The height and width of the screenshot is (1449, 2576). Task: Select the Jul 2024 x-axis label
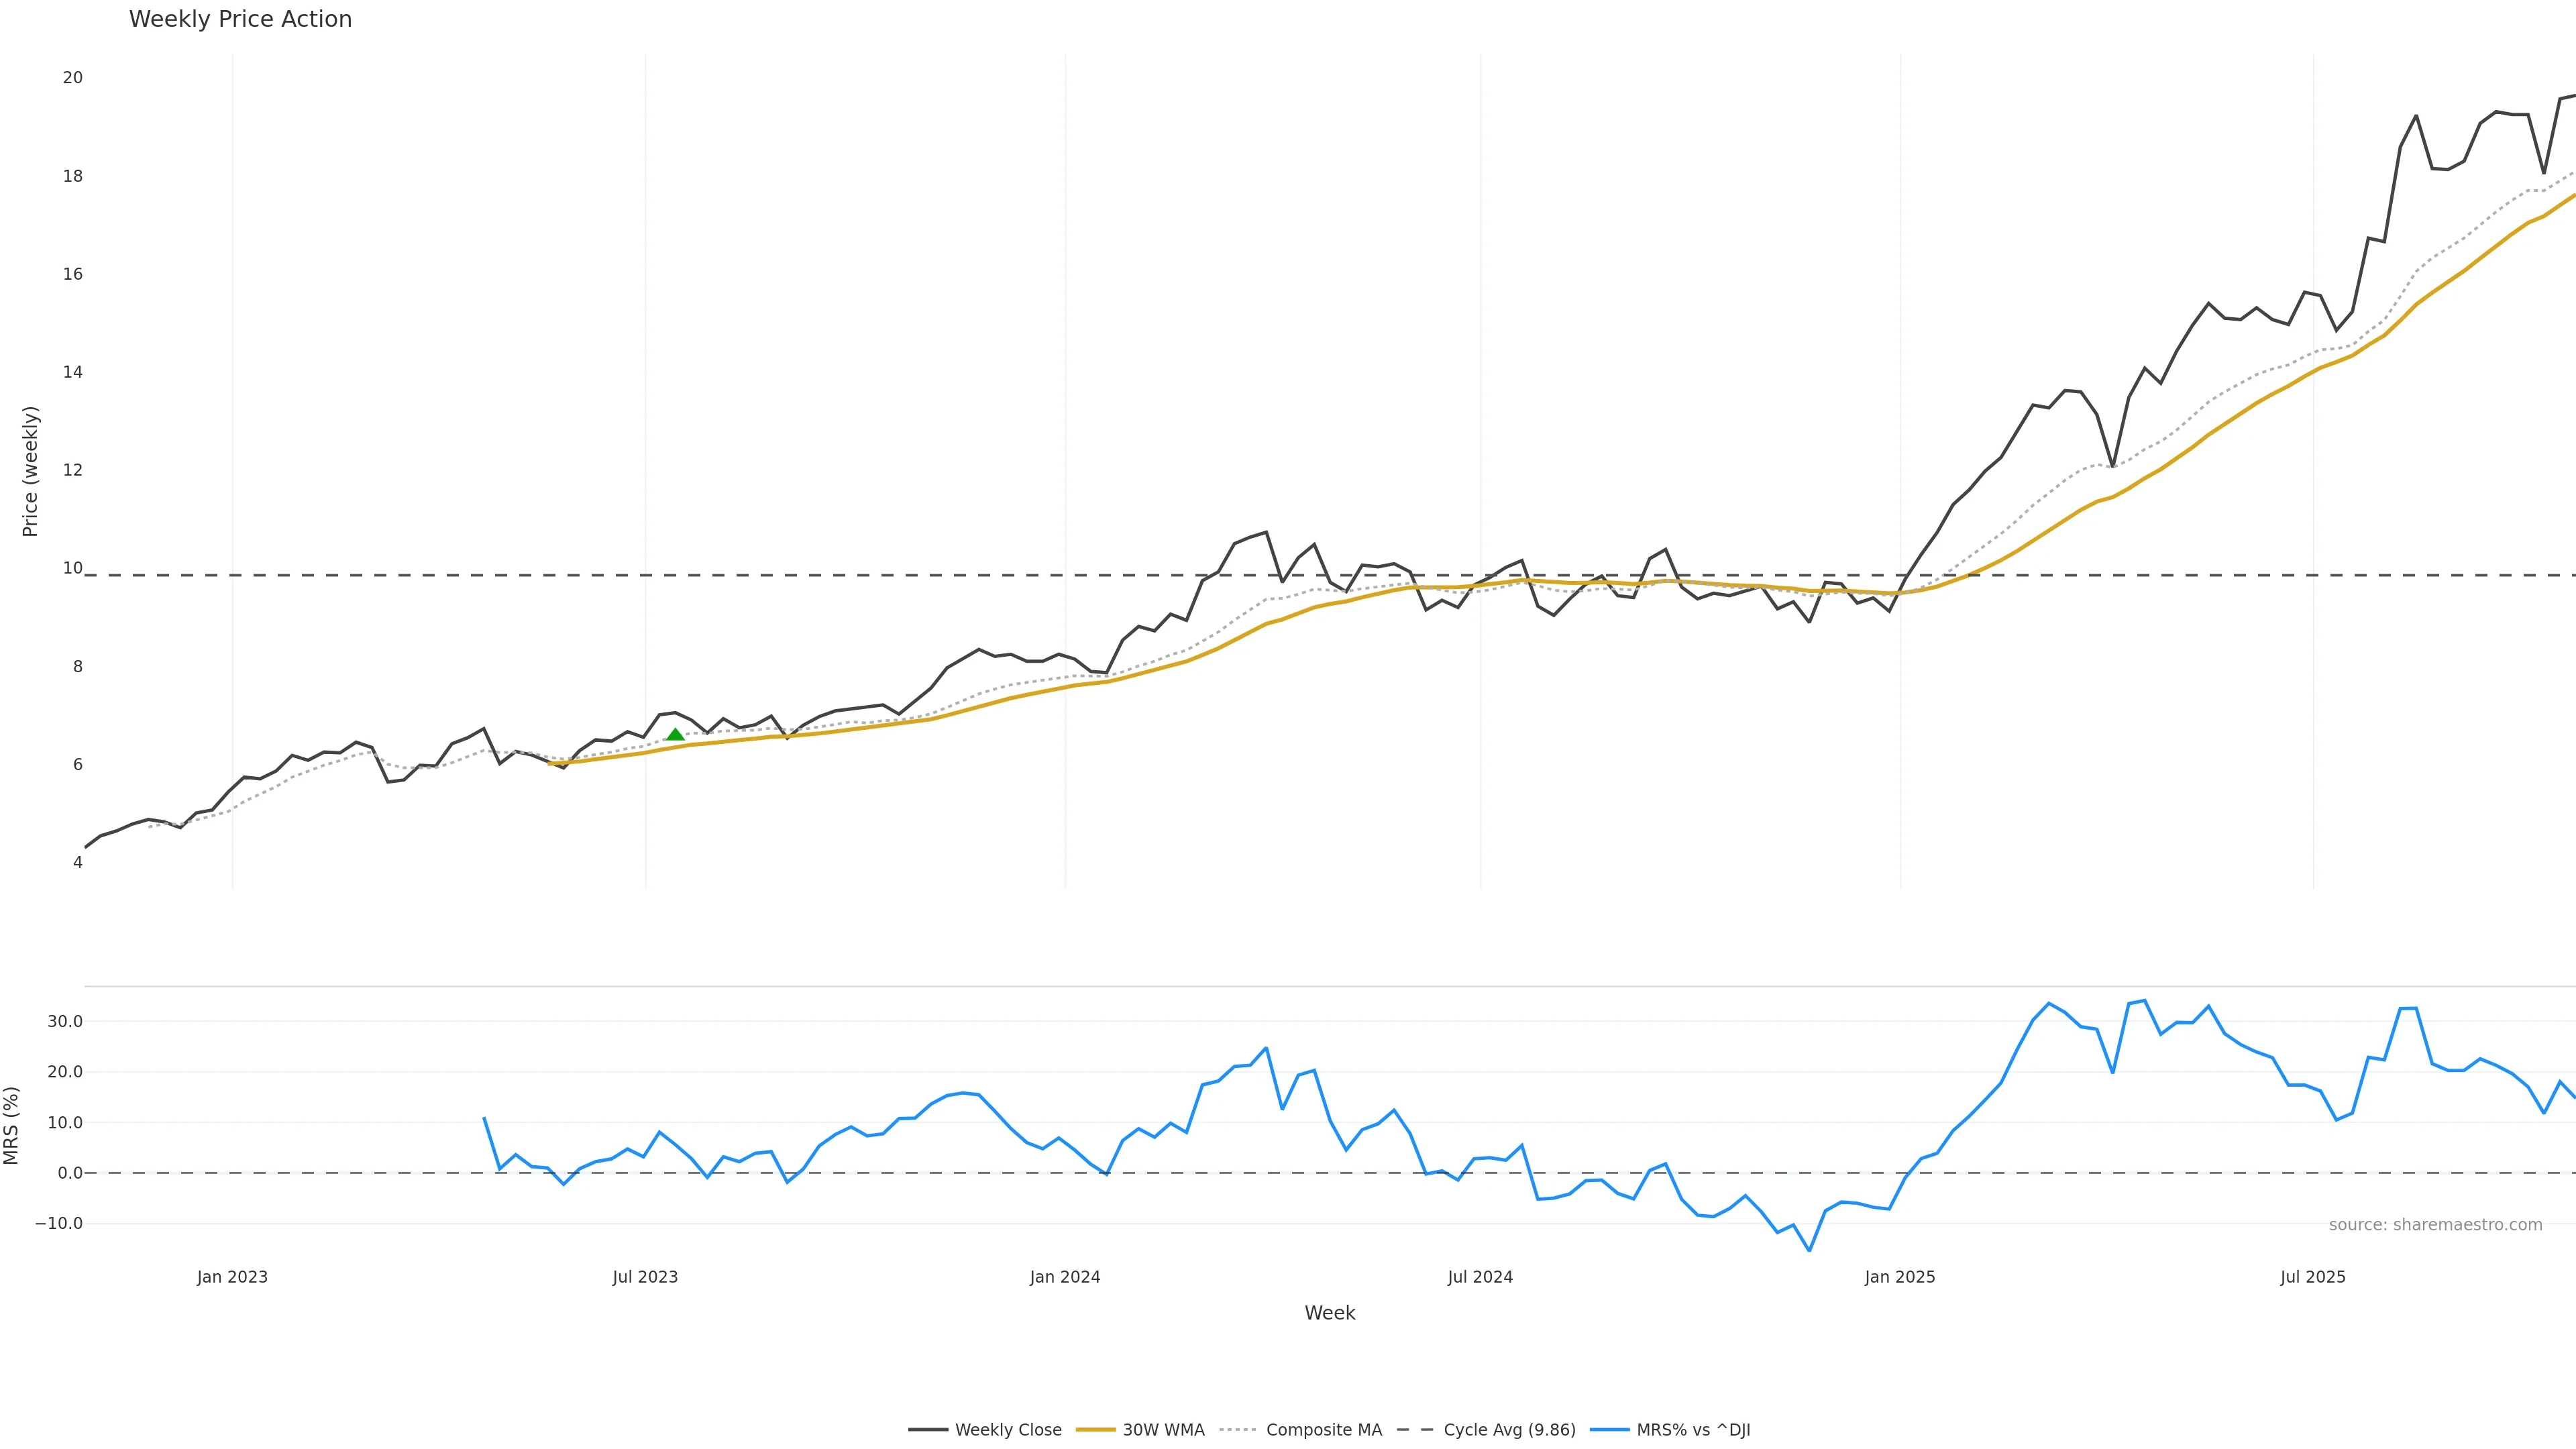[x=1480, y=1277]
